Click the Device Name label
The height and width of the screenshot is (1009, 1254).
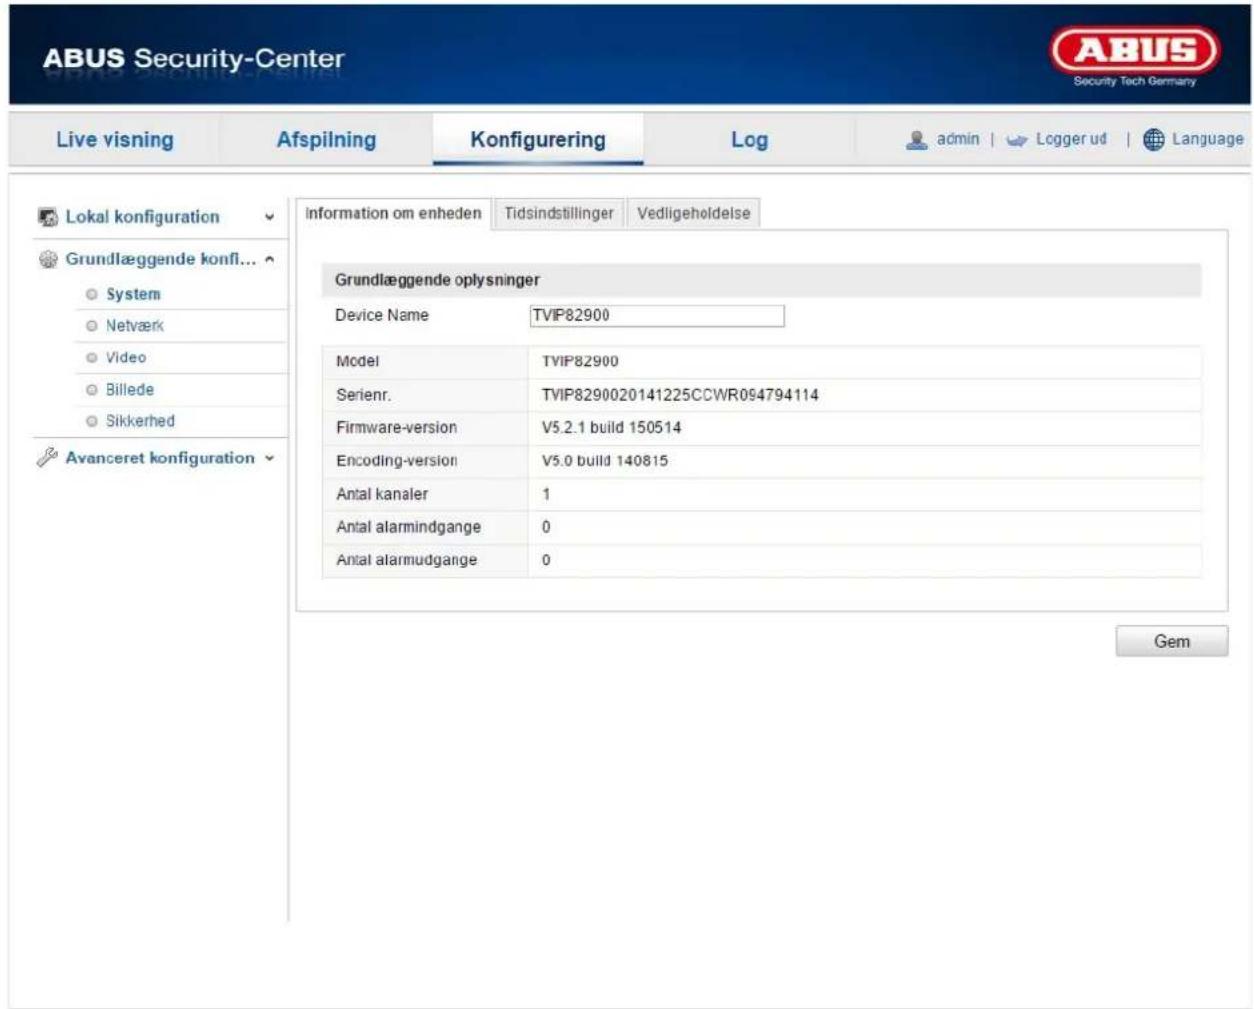[x=382, y=315]
